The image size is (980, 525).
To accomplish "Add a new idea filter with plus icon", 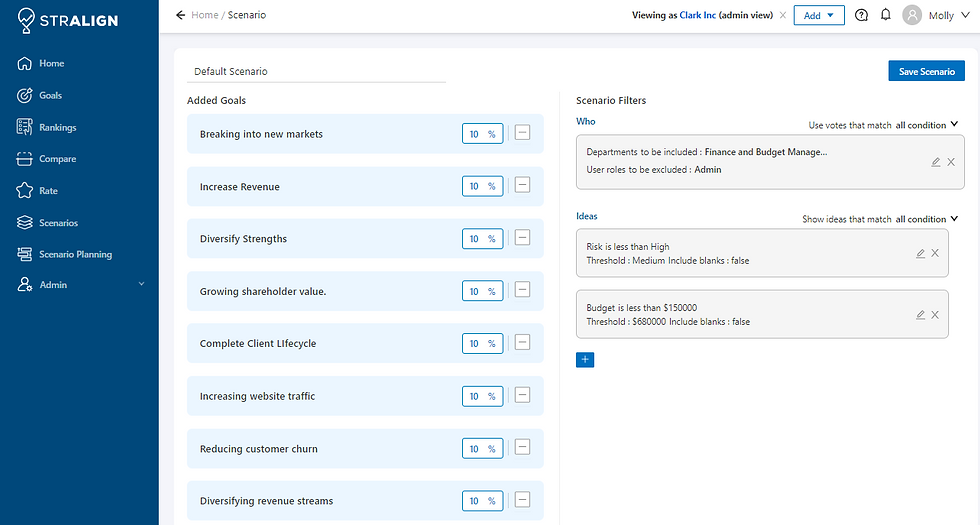I will click(x=585, y=360).
